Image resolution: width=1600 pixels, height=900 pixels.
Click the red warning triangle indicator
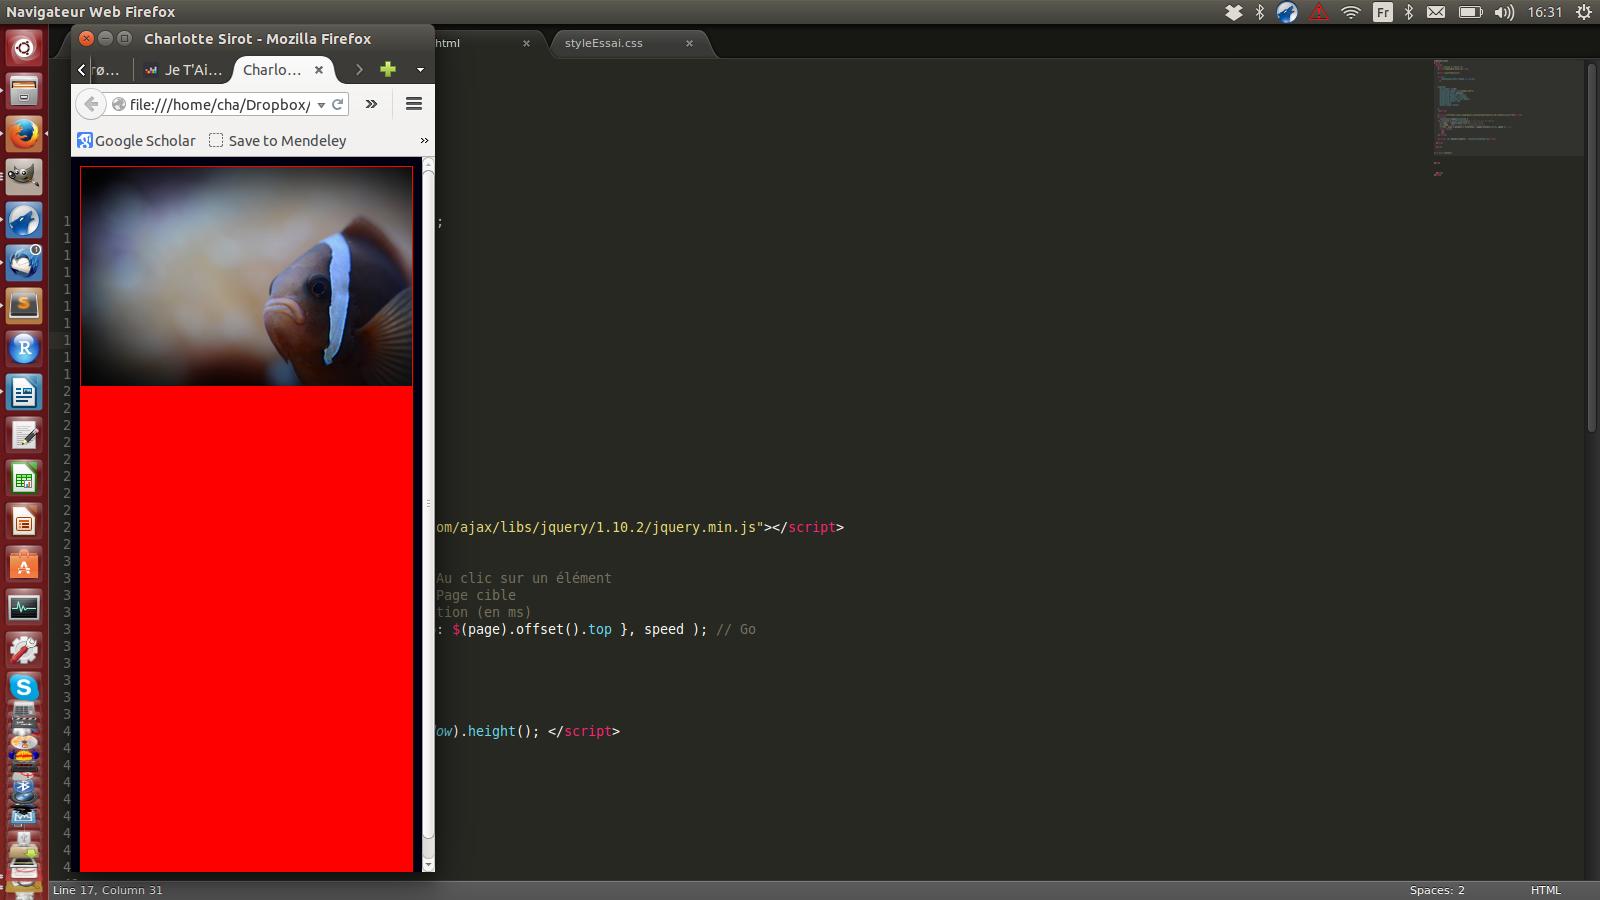pos(1319,12)
